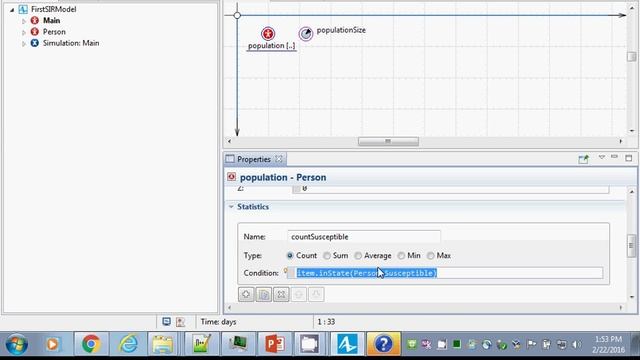Open the Windows Start menu

tap(16, 344)
